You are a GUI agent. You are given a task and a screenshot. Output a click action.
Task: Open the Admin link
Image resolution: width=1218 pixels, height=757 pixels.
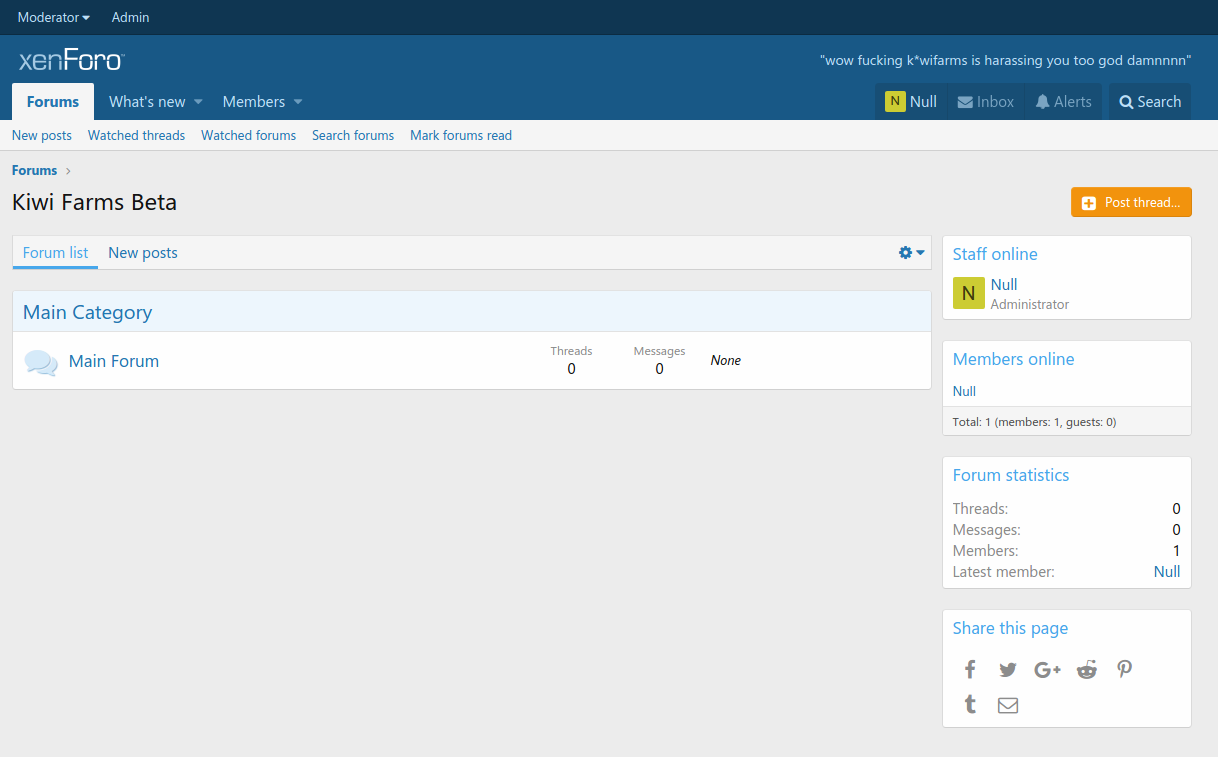(130, 18)
